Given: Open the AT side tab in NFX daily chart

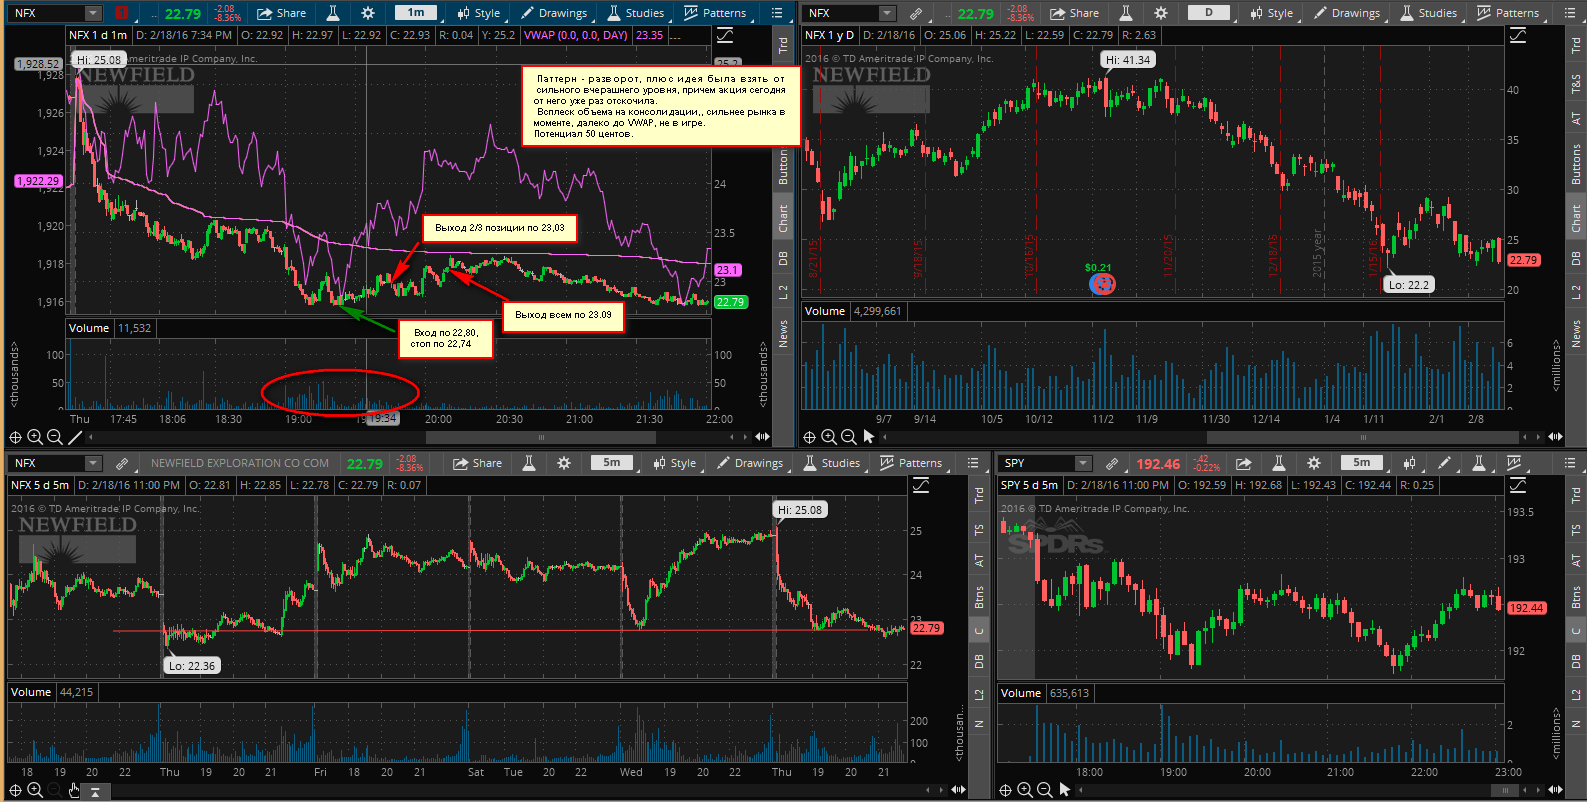Looking at the screenshot, I should pyautogui.click(x=1576, y=118).
